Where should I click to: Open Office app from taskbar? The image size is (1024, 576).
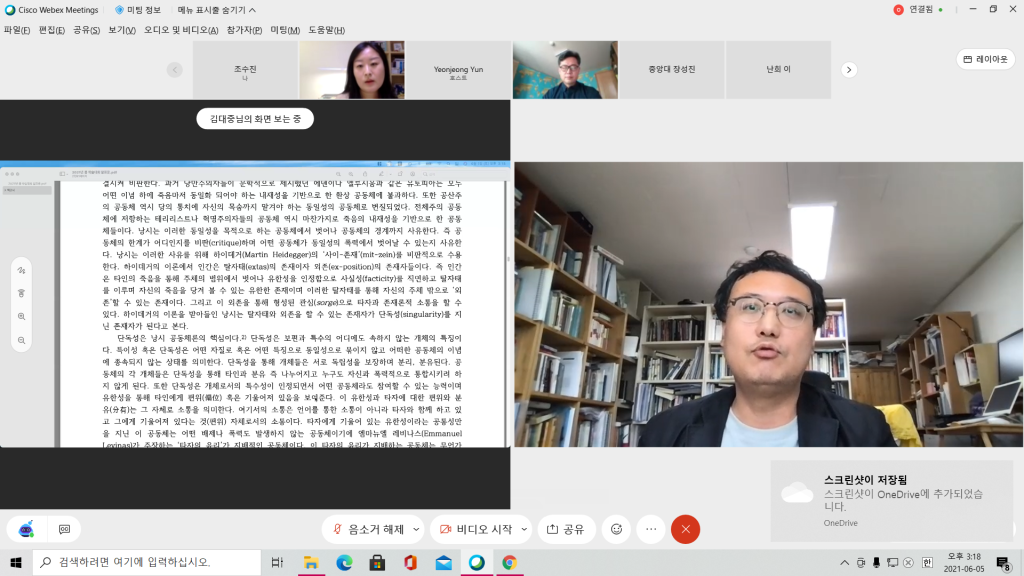click(411, 562)
